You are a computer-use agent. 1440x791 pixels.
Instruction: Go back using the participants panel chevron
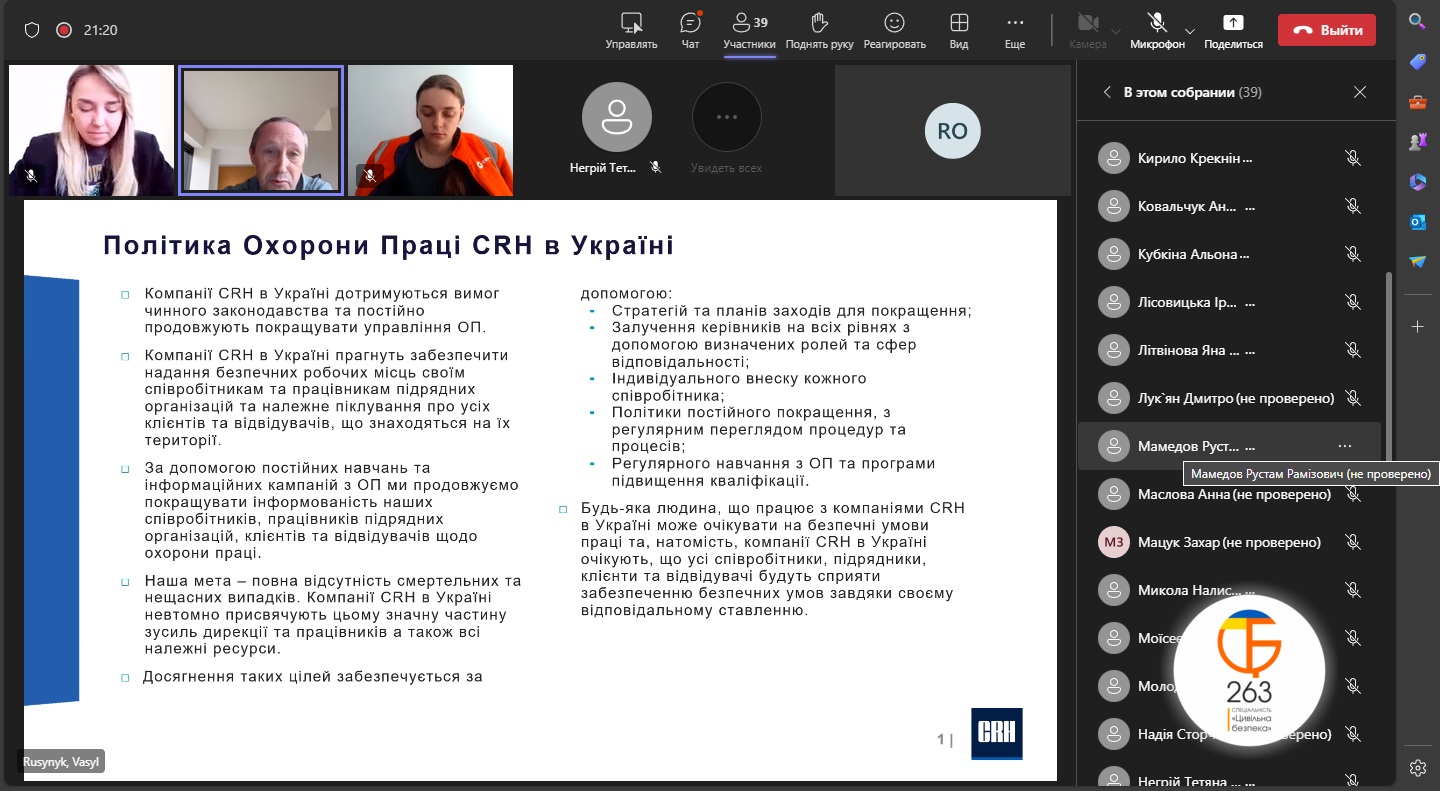1107,92
